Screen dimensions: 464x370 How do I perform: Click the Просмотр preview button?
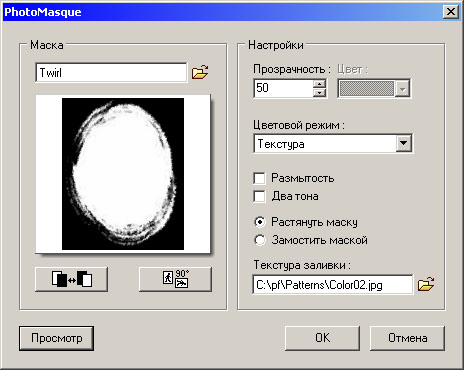click(x=56, y=338)
